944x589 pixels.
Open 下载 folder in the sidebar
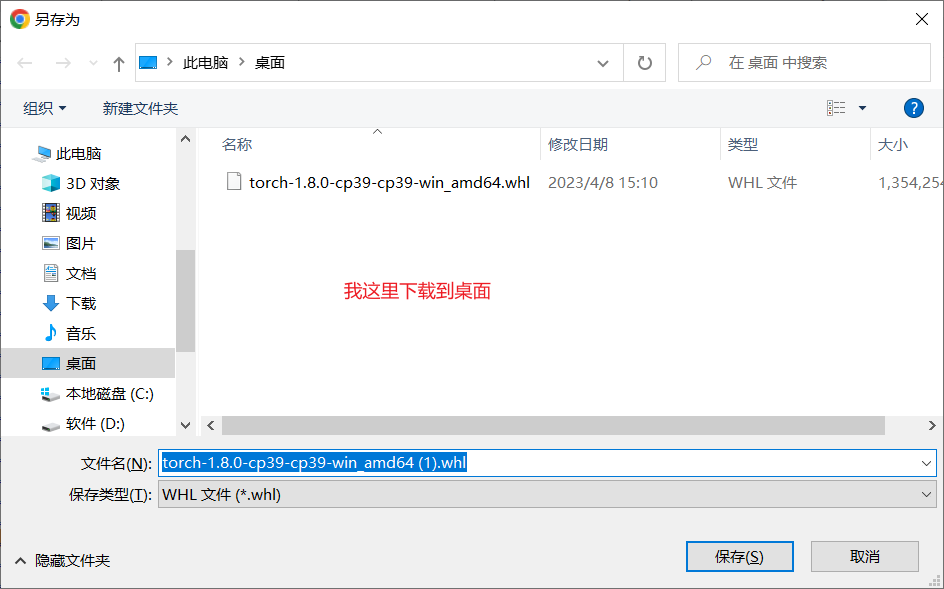point(81,304)
